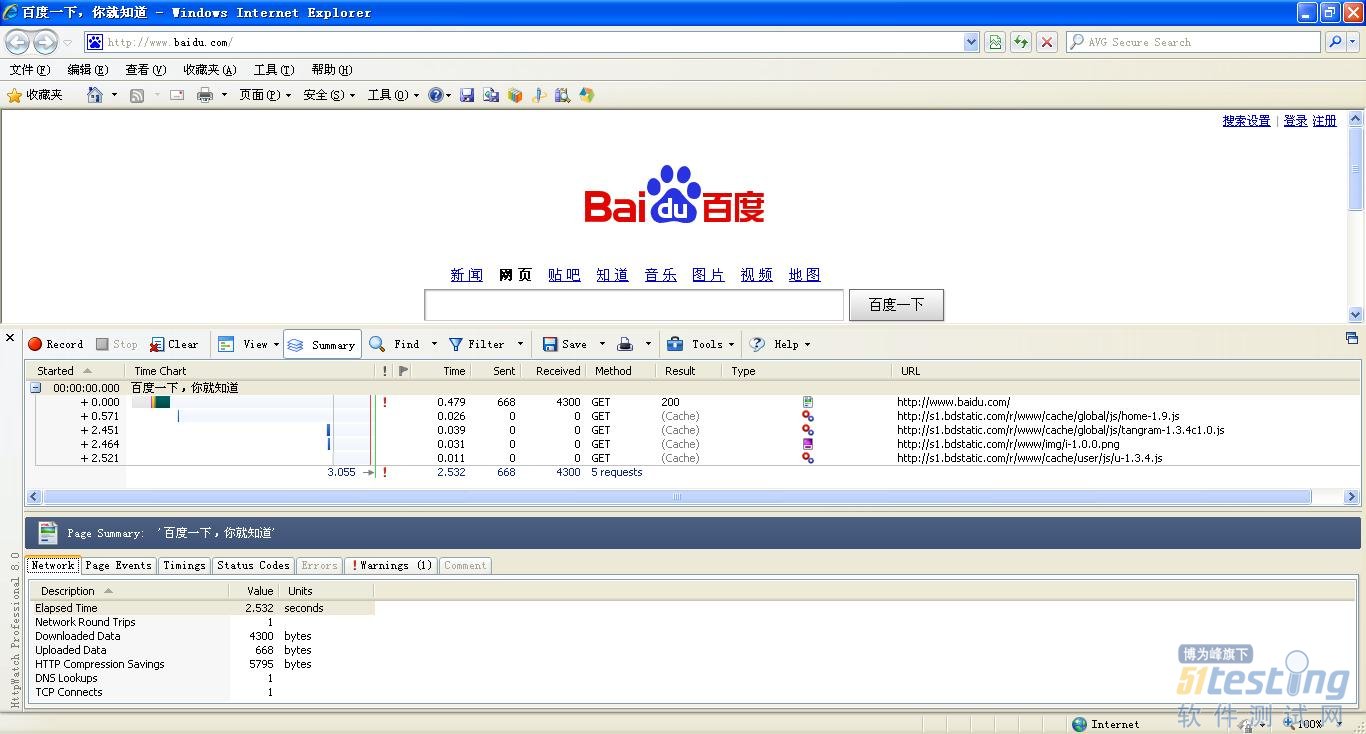Click the IE Forward arrow button
The width and height of the screenshot is (1366, 734).
(x=45, y=42)
